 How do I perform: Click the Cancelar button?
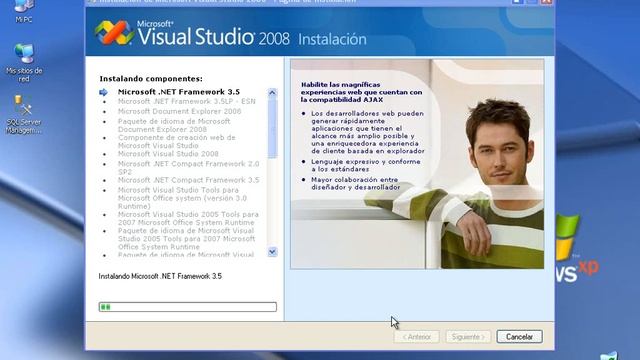pos(519,337)
